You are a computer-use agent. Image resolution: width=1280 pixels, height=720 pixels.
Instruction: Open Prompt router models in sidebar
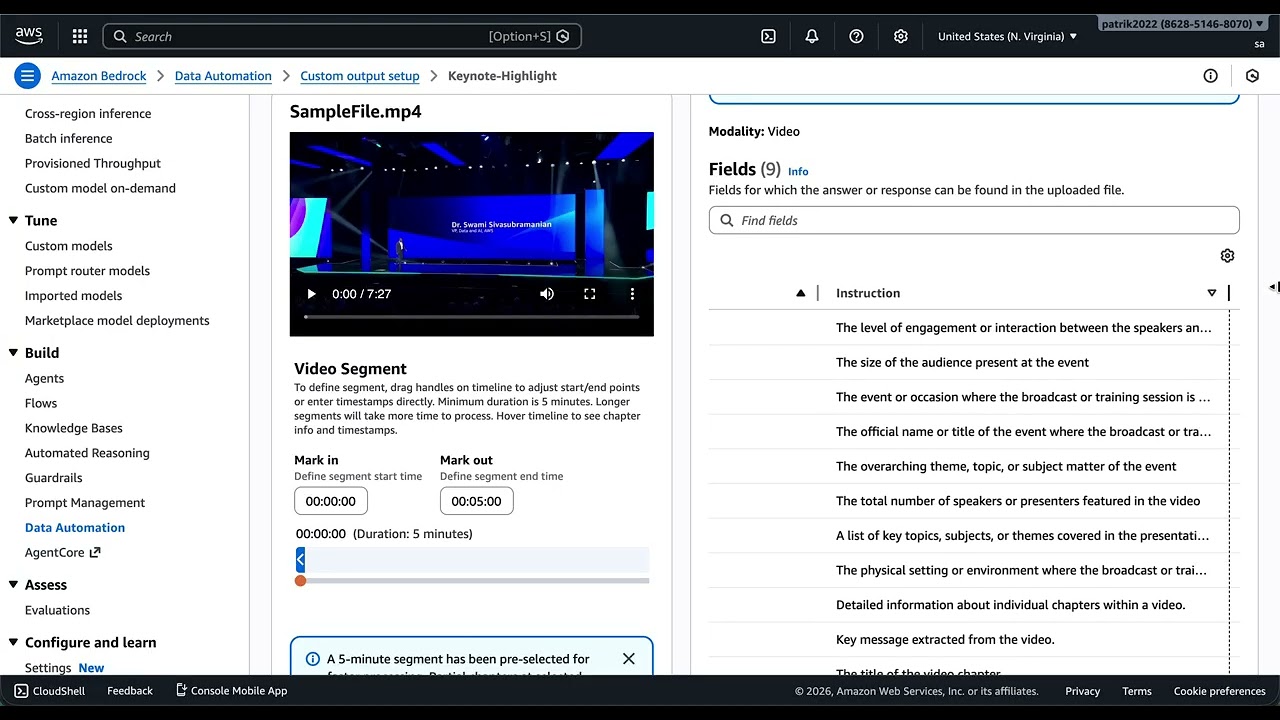click(x=87, y=271)
